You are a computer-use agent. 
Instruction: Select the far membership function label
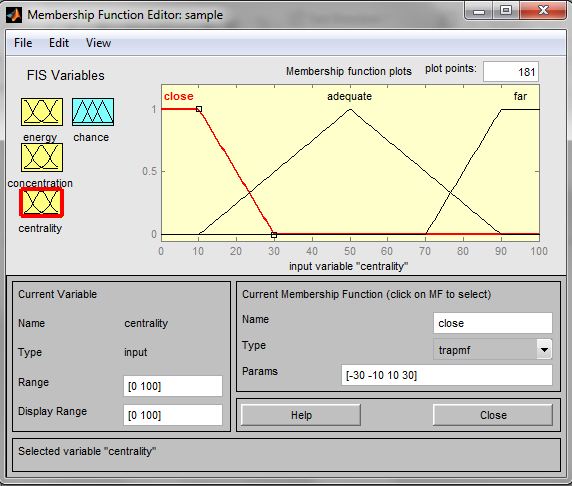(520, 96)
